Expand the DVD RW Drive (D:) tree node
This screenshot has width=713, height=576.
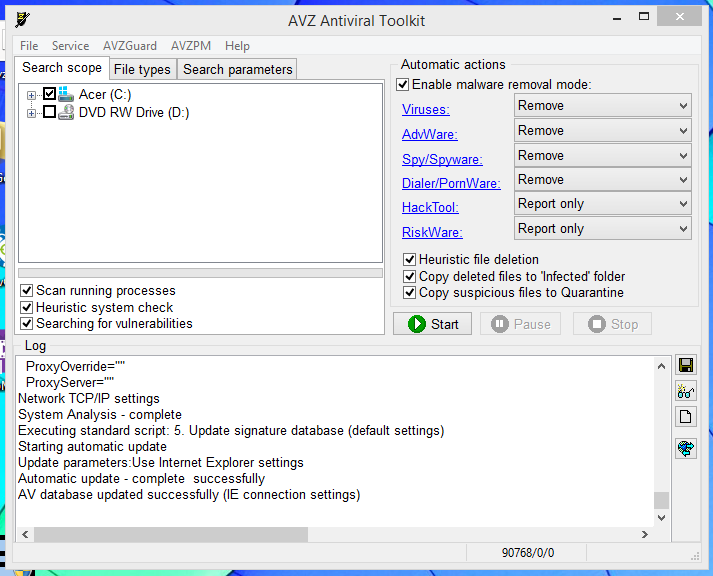coord(31,113)
